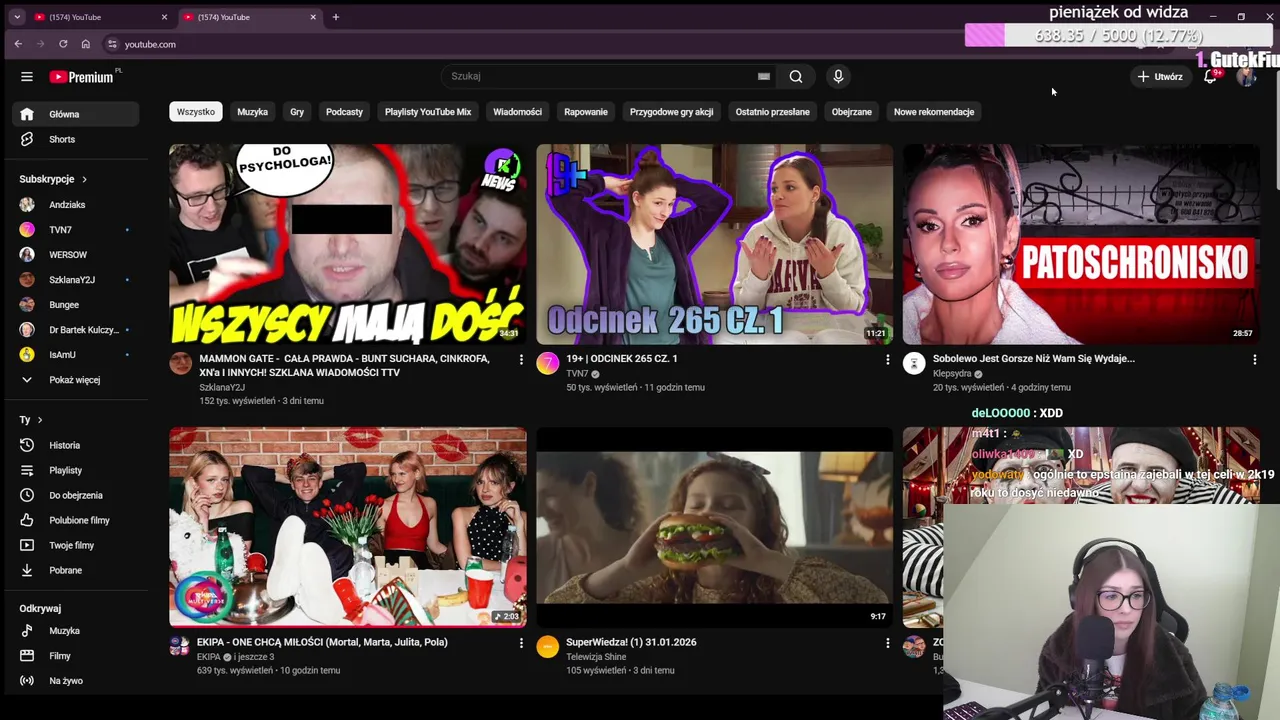Select Playlisty YouTube Mix chip
Image resolution: width=1280 pixels, height=720 pixels.
click(x=428, y=112)
